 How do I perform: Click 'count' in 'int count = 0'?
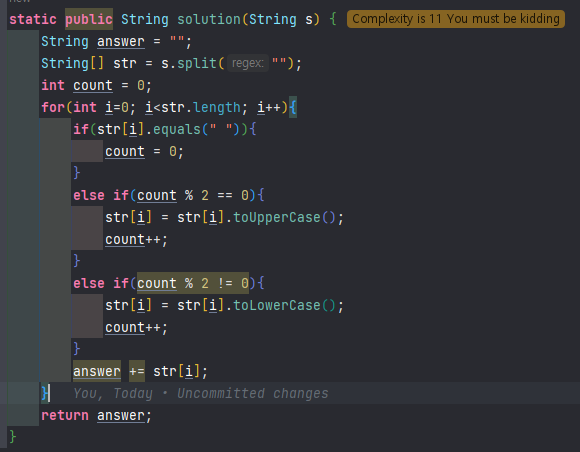click(x=93, y=85)
